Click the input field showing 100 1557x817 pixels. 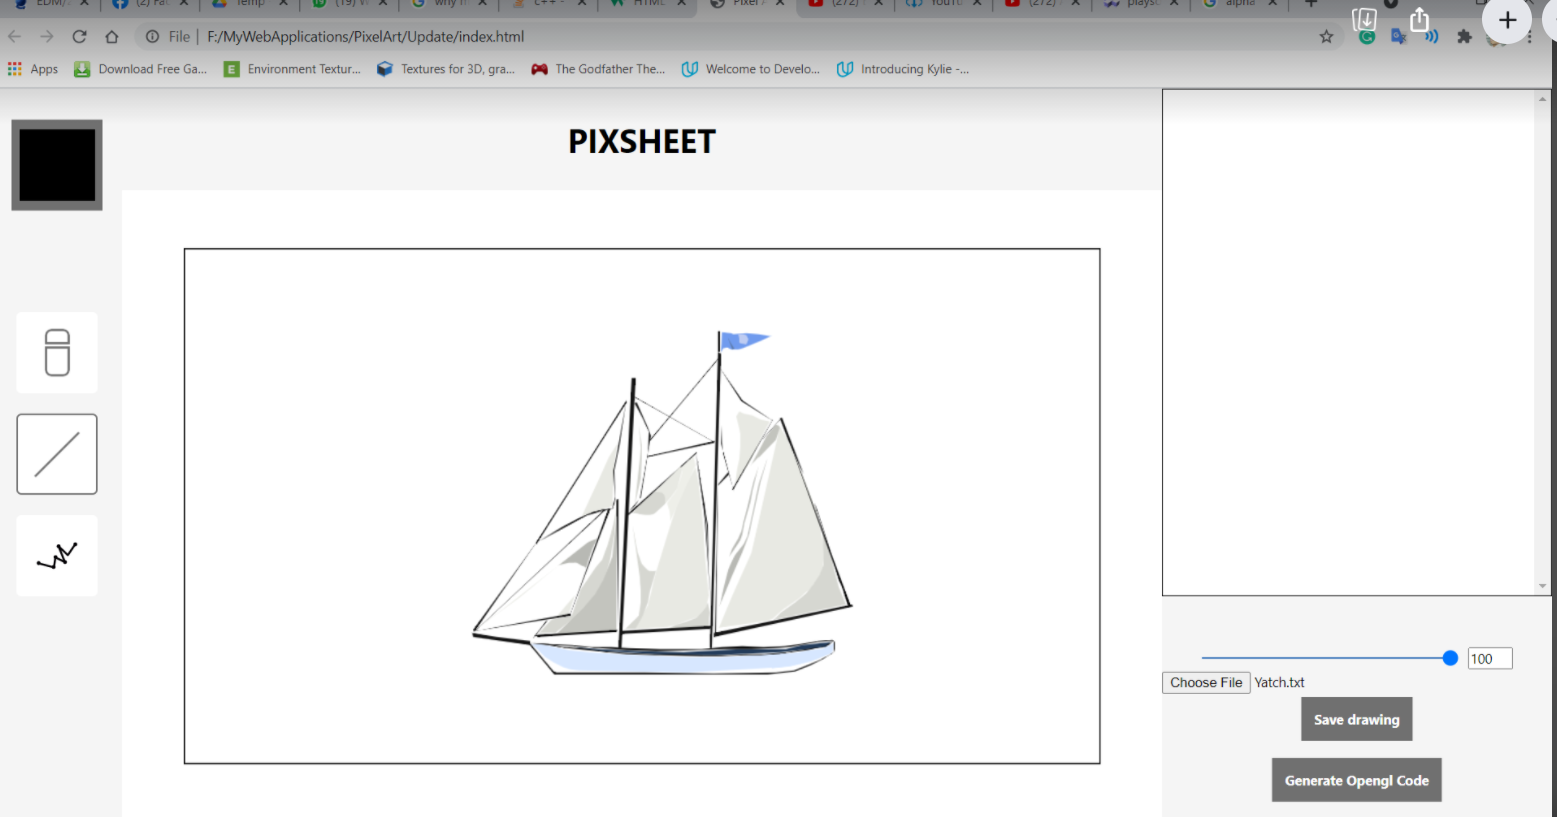click(1489, 658)
